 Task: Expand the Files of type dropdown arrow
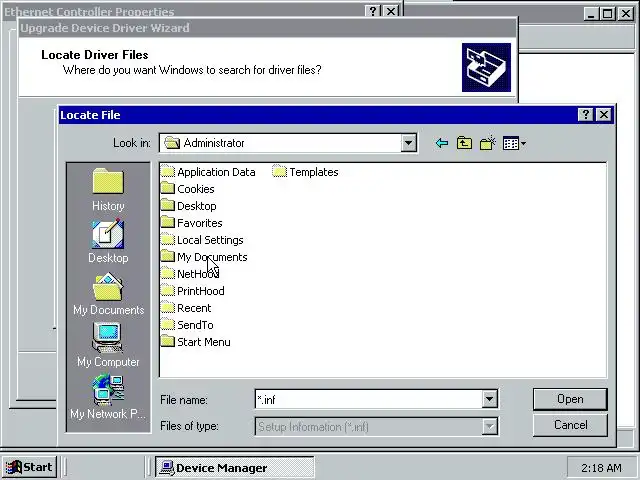pyautogui.click(x=489, y=427)
